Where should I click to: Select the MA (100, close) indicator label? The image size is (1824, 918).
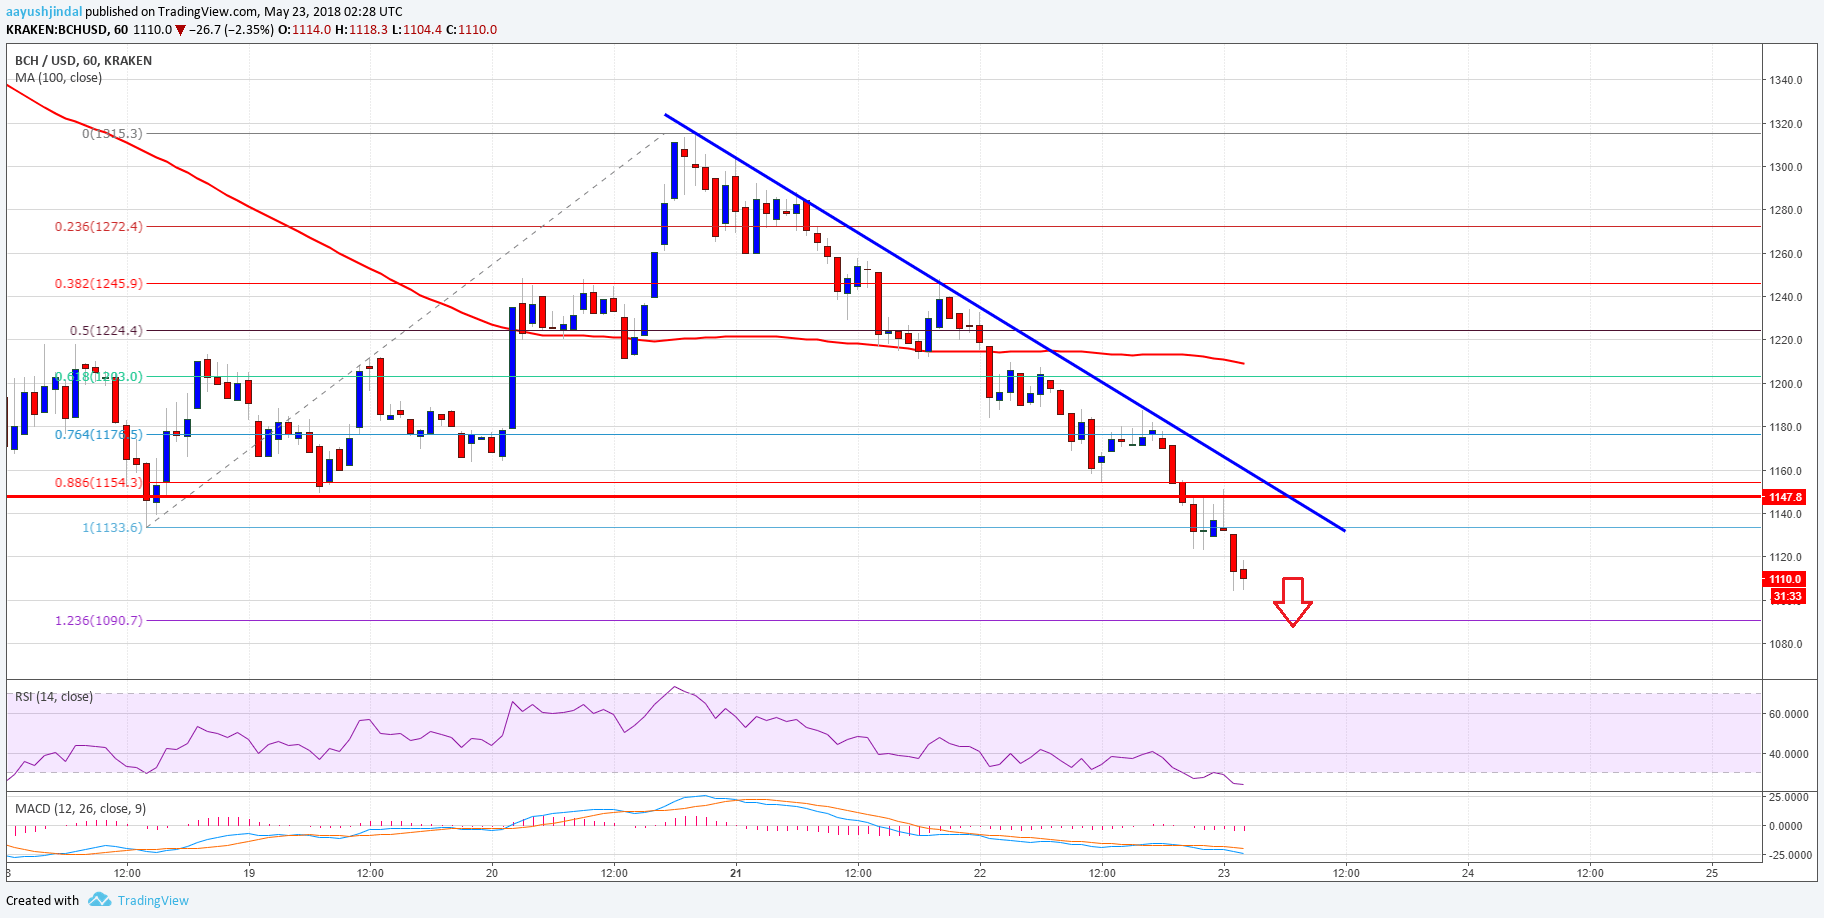tap(58, 77)
